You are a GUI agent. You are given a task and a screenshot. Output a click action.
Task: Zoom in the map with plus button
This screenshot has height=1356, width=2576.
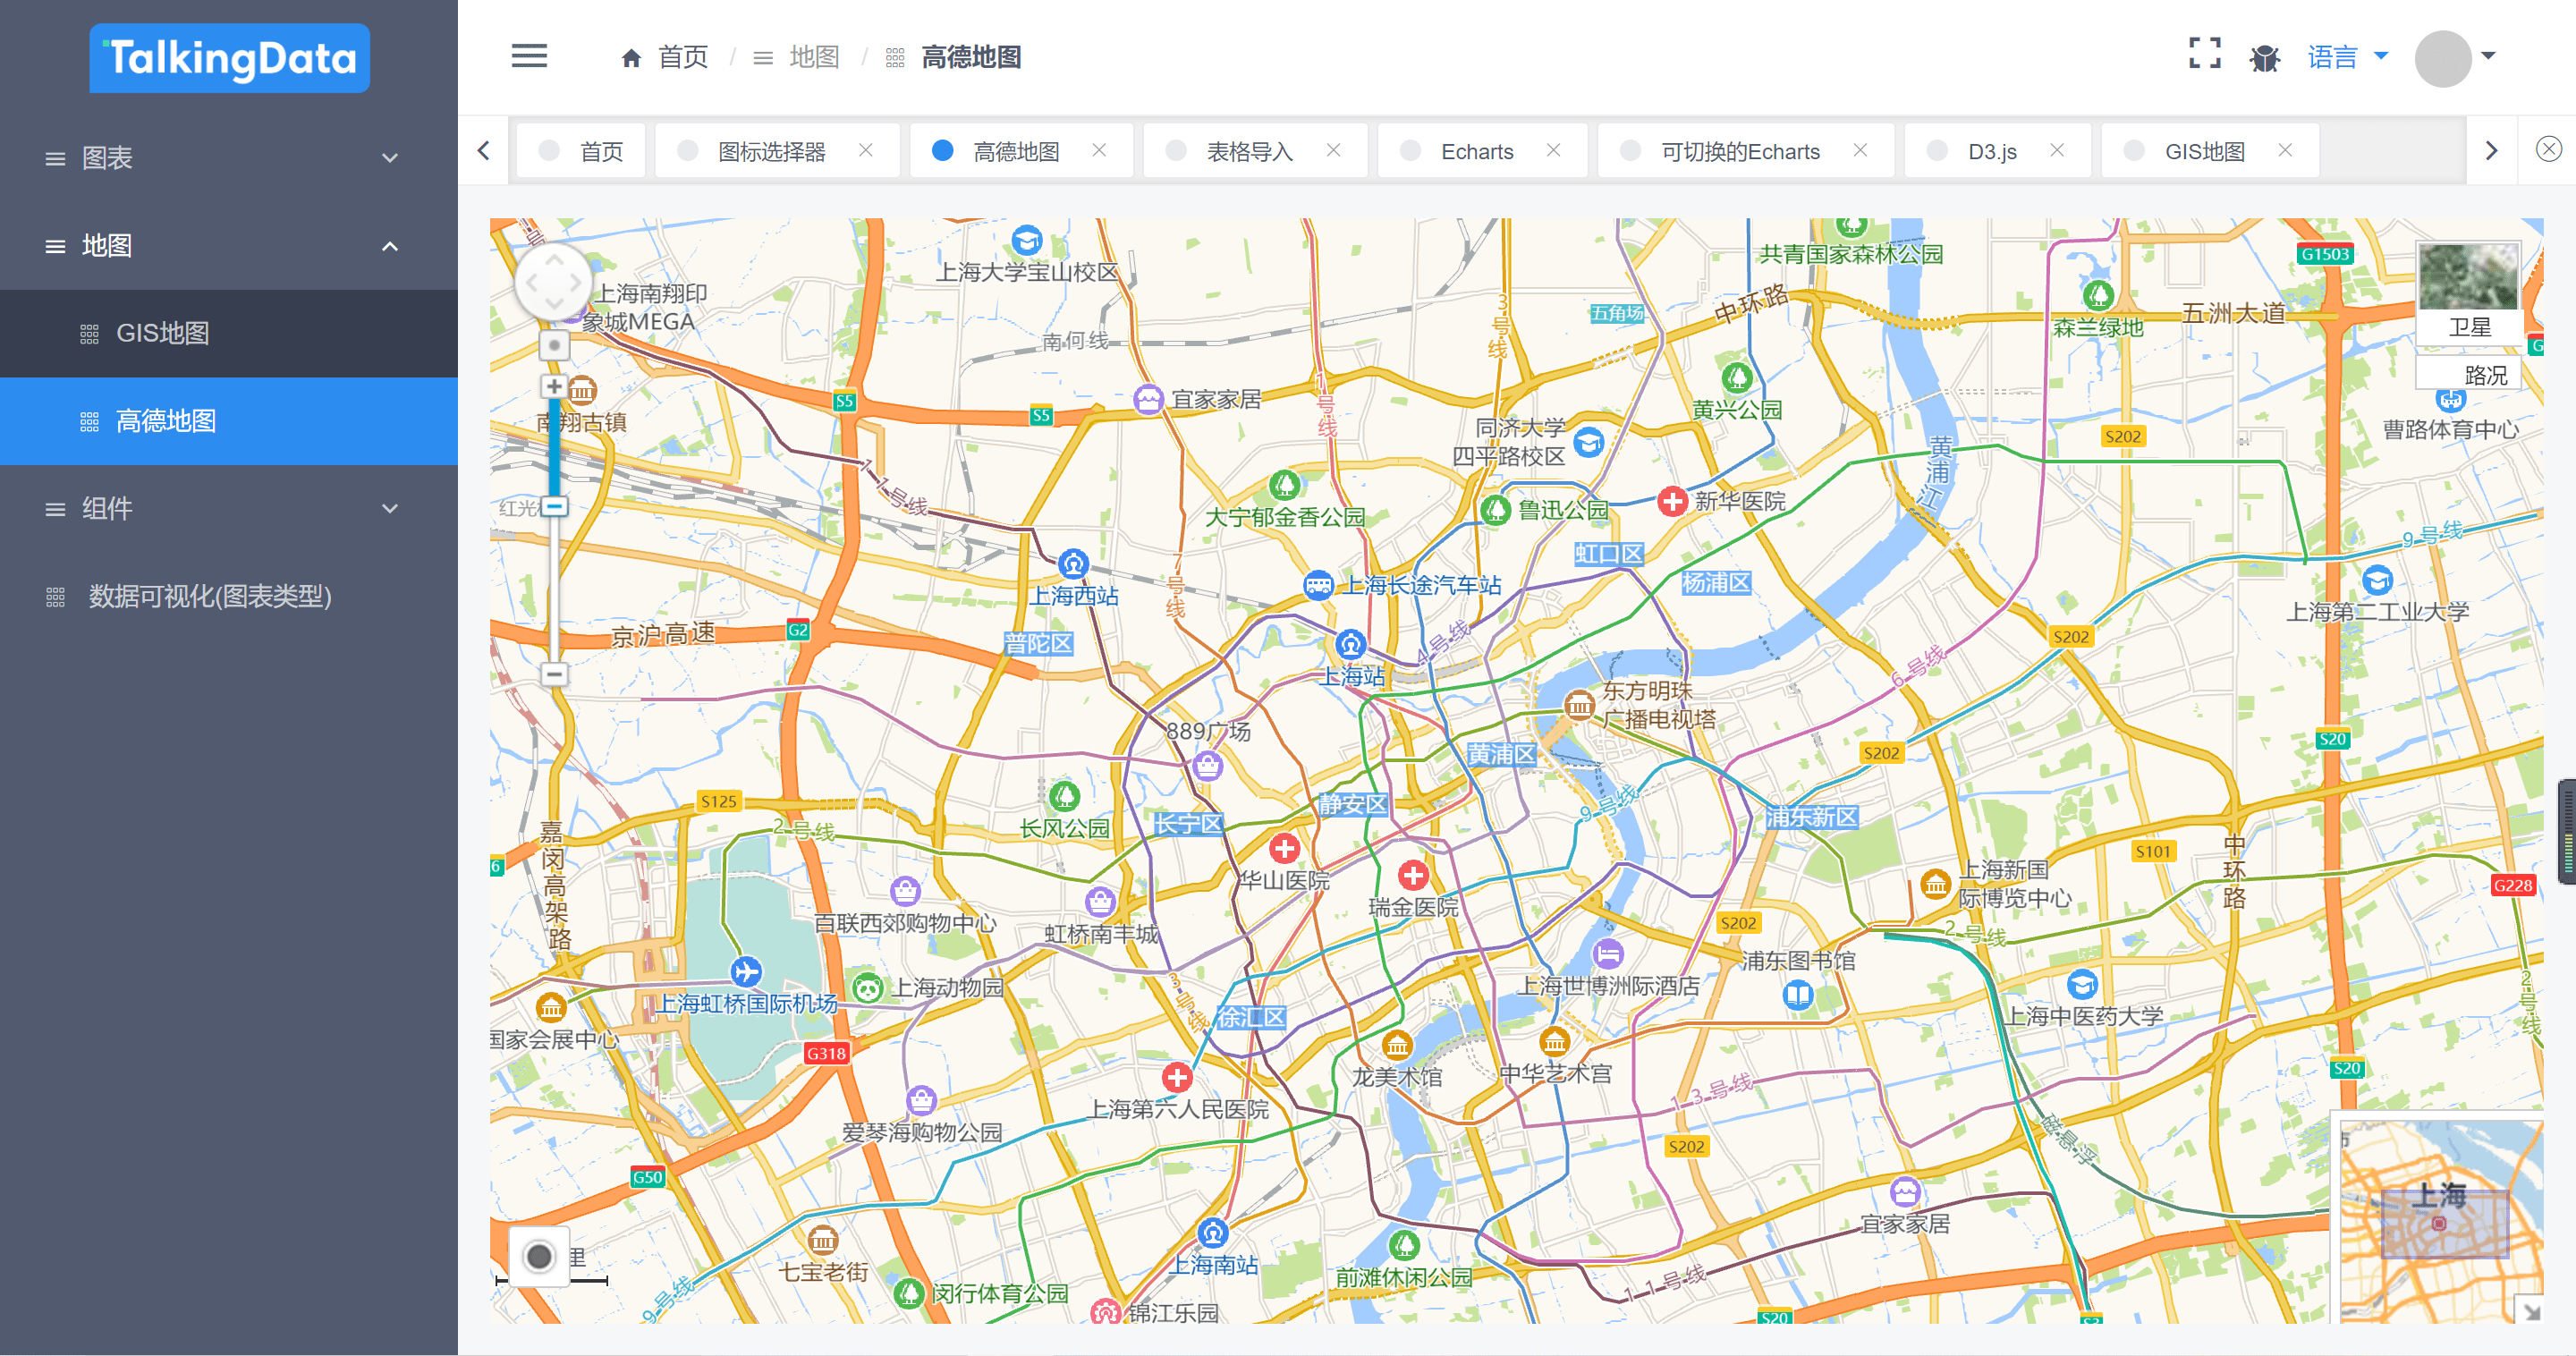coord(553,386)
